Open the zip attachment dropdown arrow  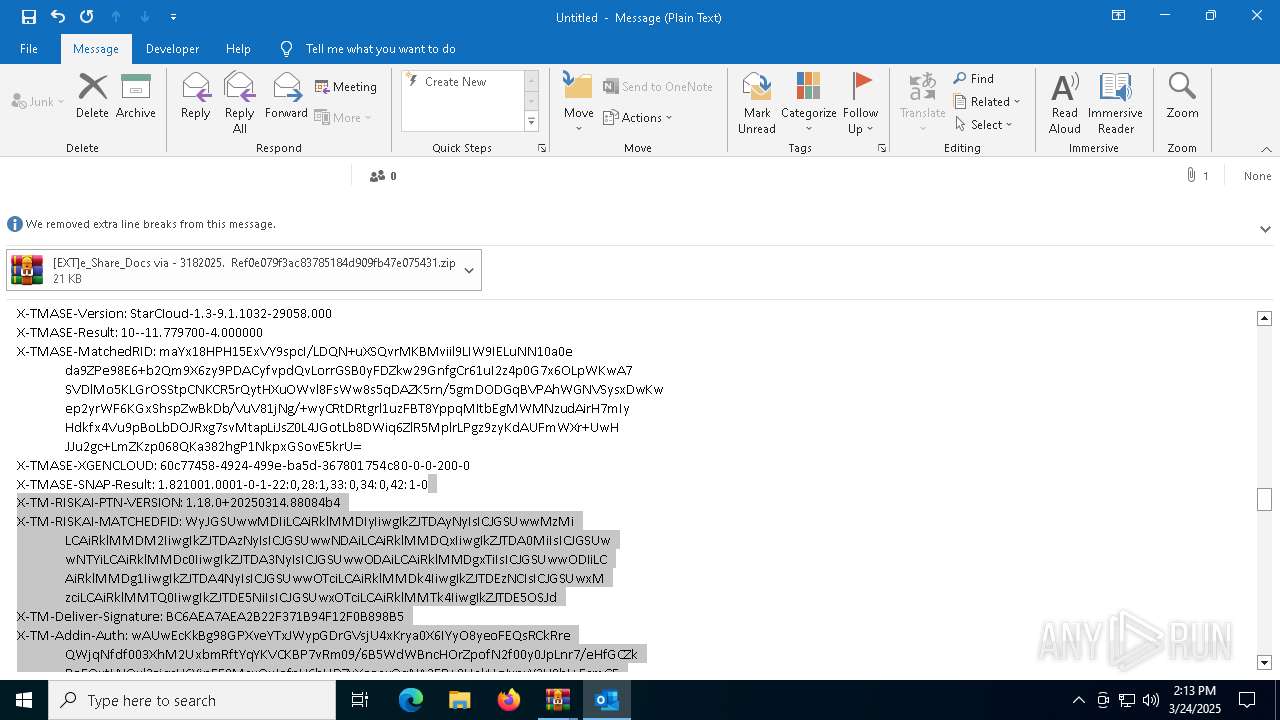point(469,271)
